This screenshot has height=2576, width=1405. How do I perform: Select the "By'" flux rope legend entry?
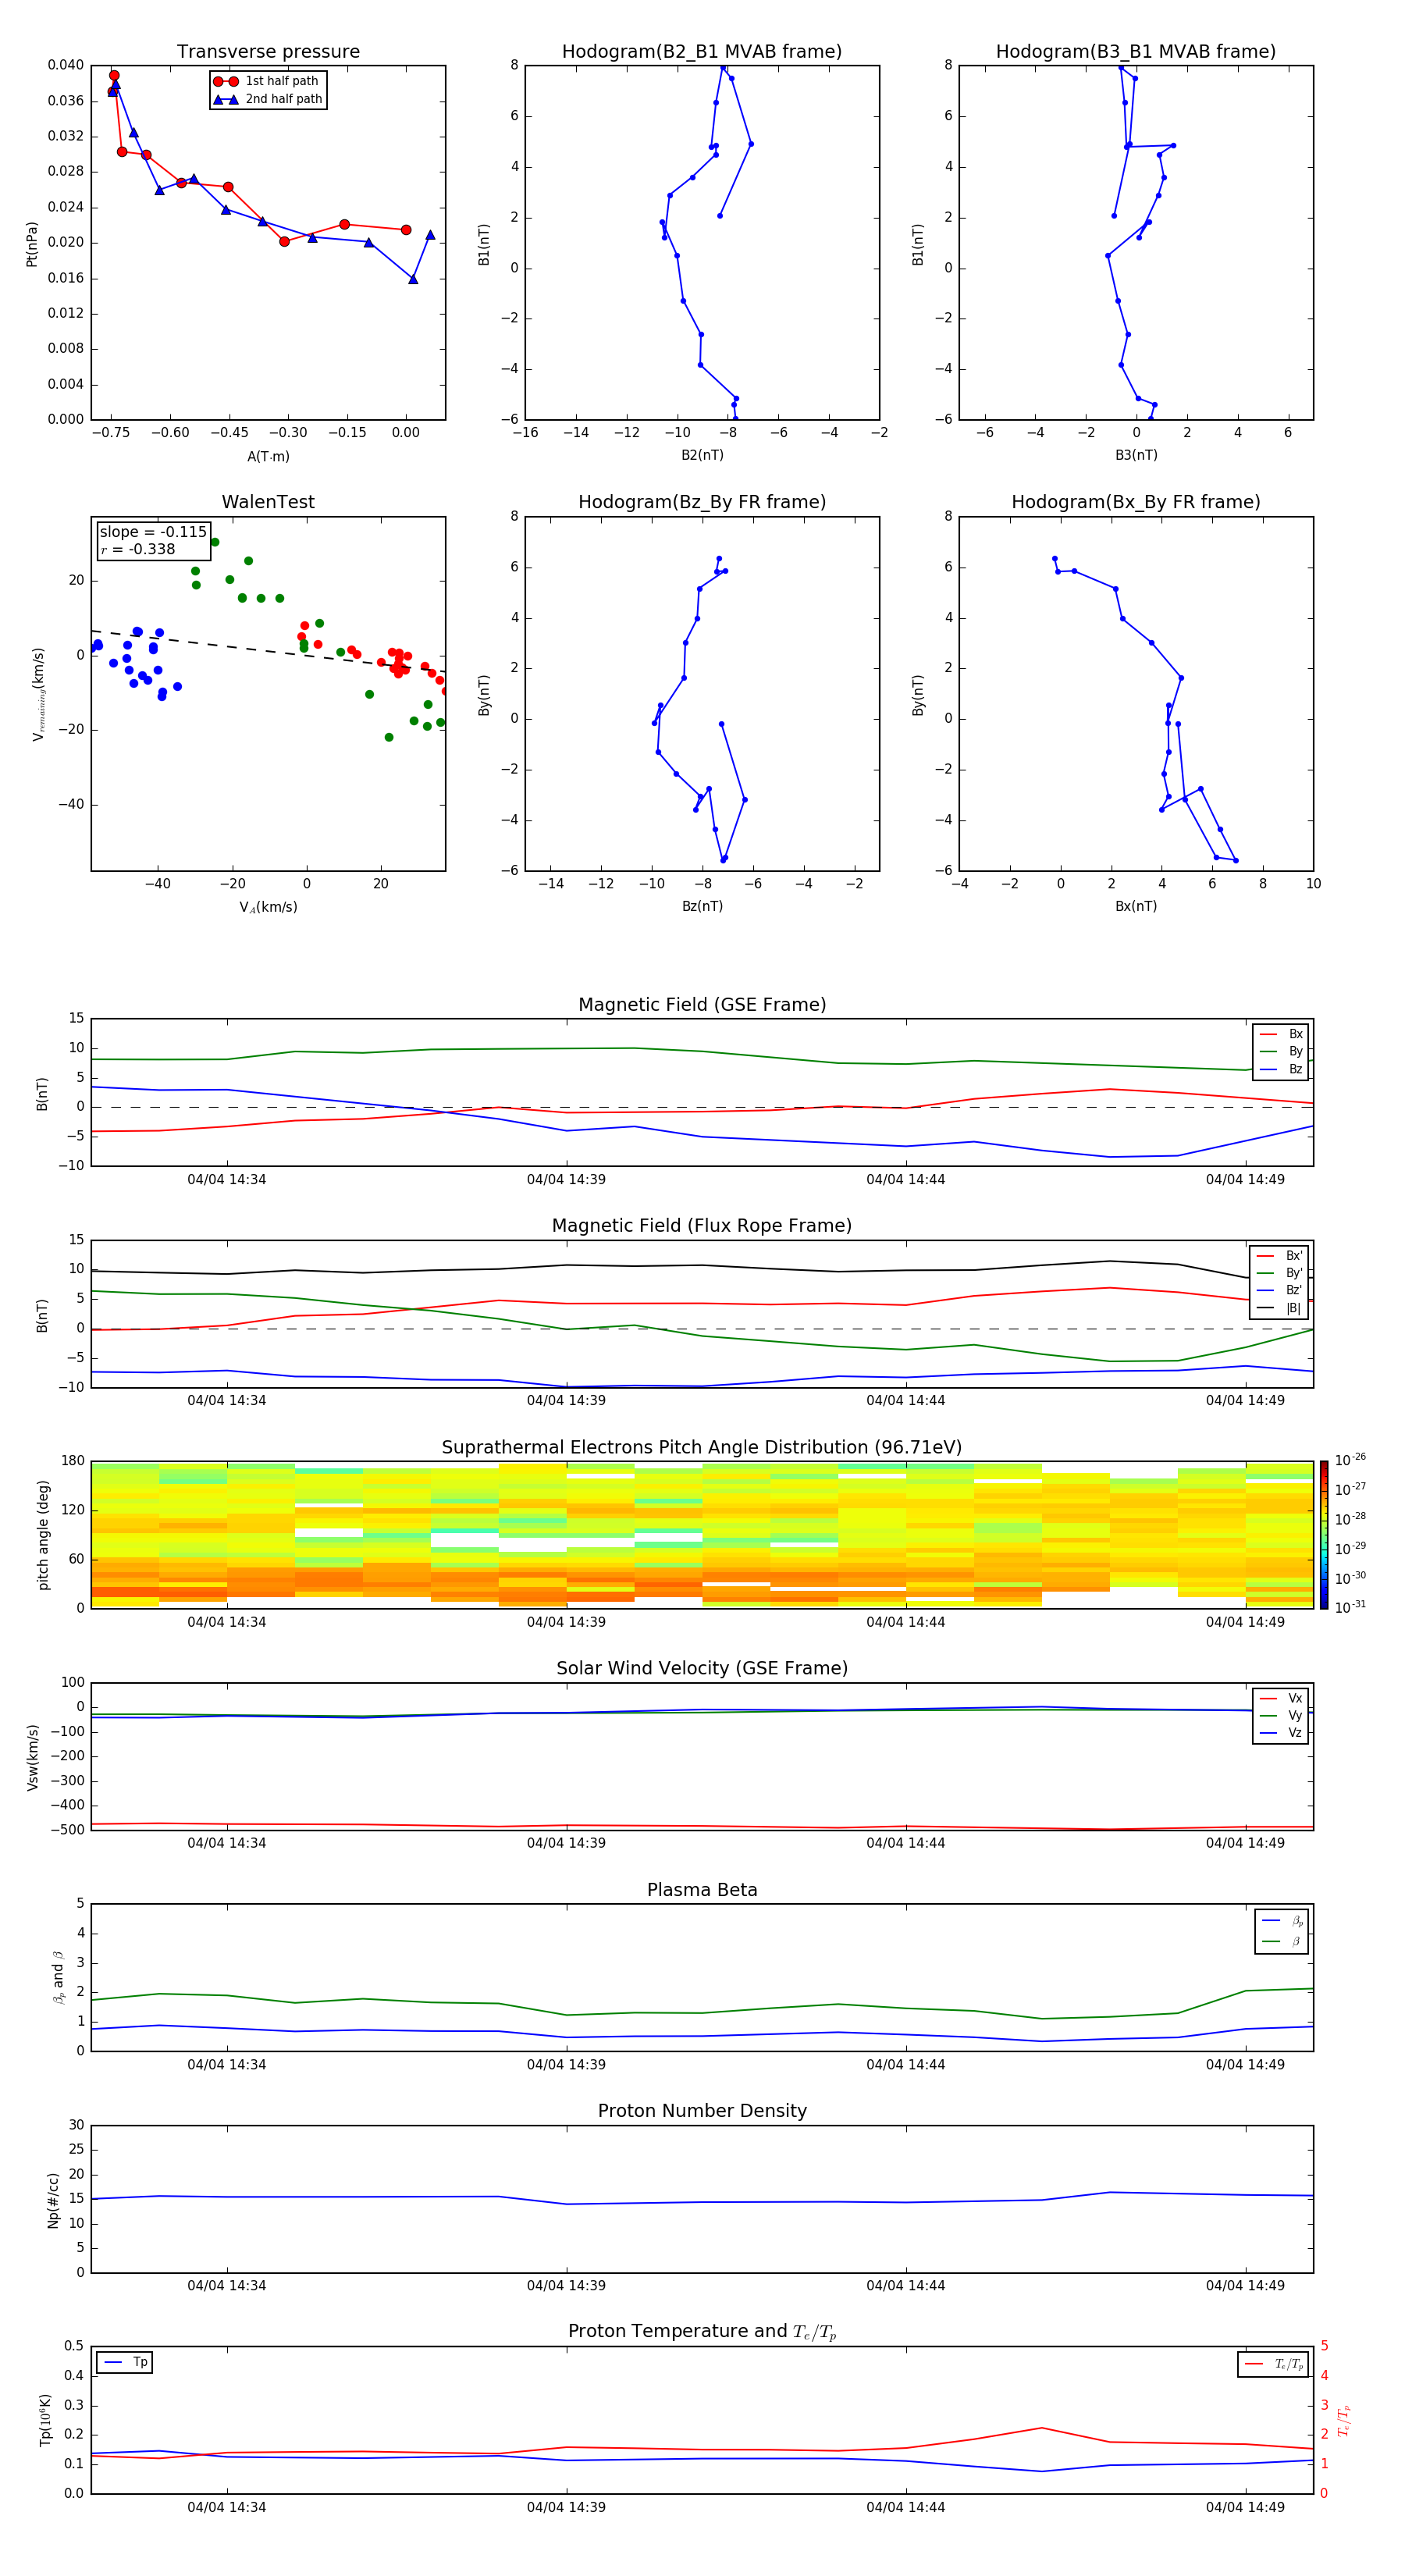pos(1279,1273)
